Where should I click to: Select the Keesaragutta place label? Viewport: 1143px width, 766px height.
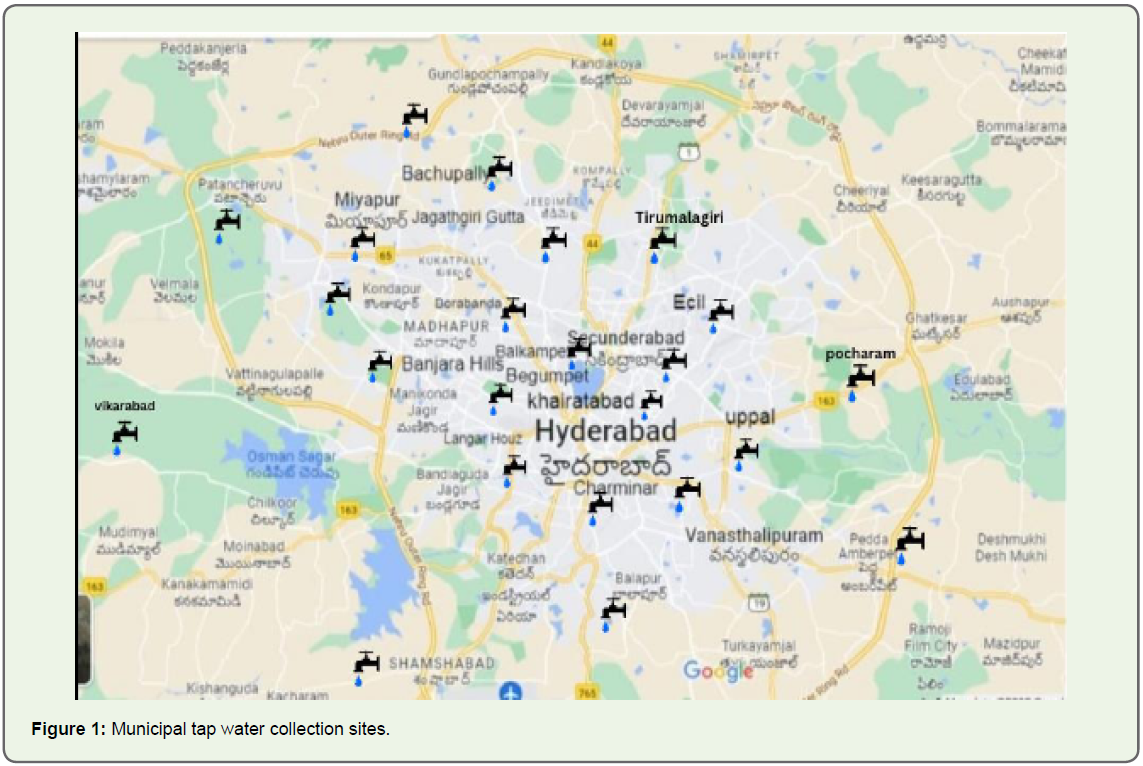pyautogui.click(x=941, y=179)
